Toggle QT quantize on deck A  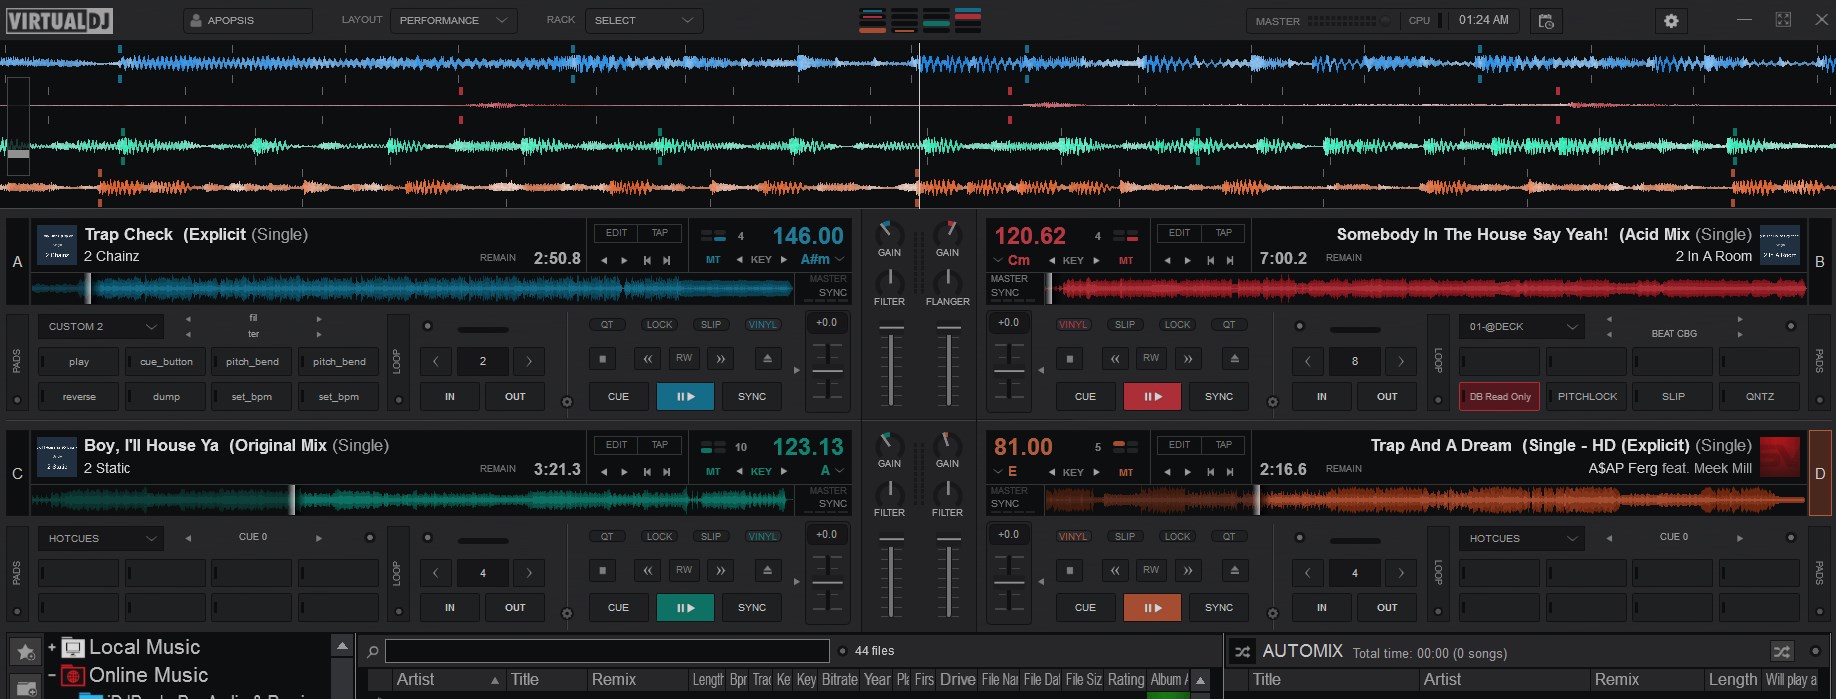tap(607, 325)
